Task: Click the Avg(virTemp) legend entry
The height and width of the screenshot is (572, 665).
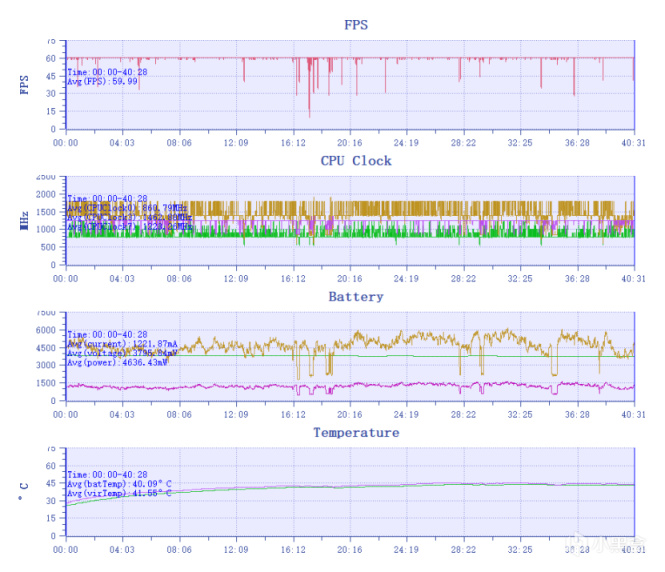Action: coord(120,493)
